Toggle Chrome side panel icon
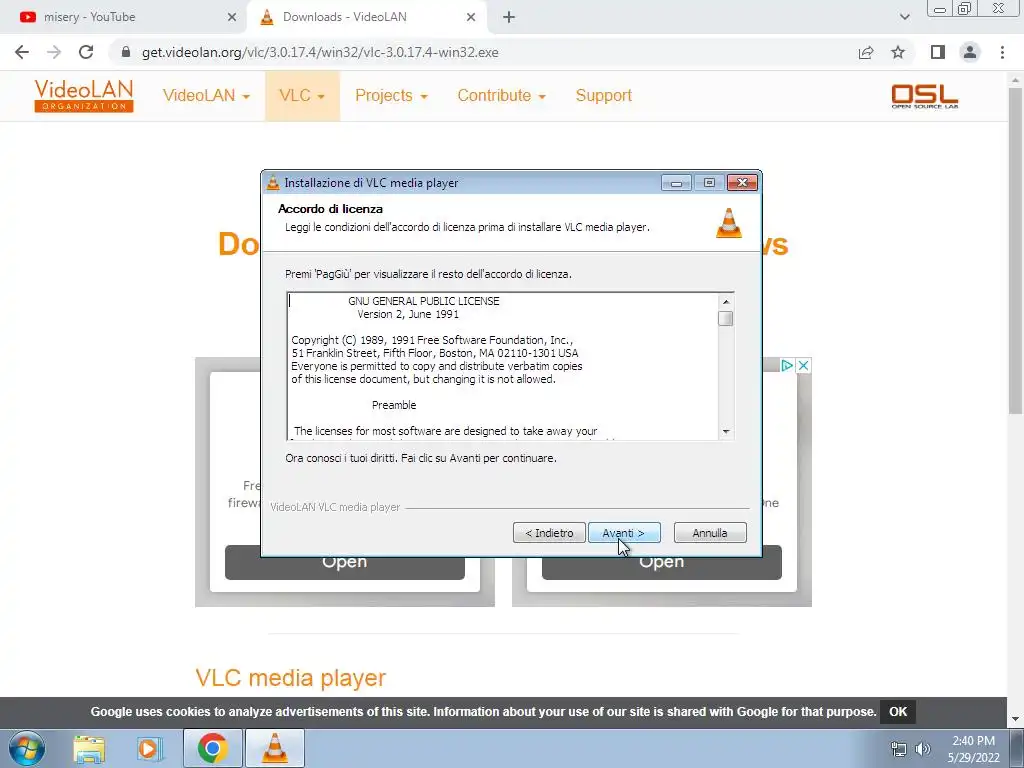The width and height of the screenshot is (1024, 768). coord(938,52)
